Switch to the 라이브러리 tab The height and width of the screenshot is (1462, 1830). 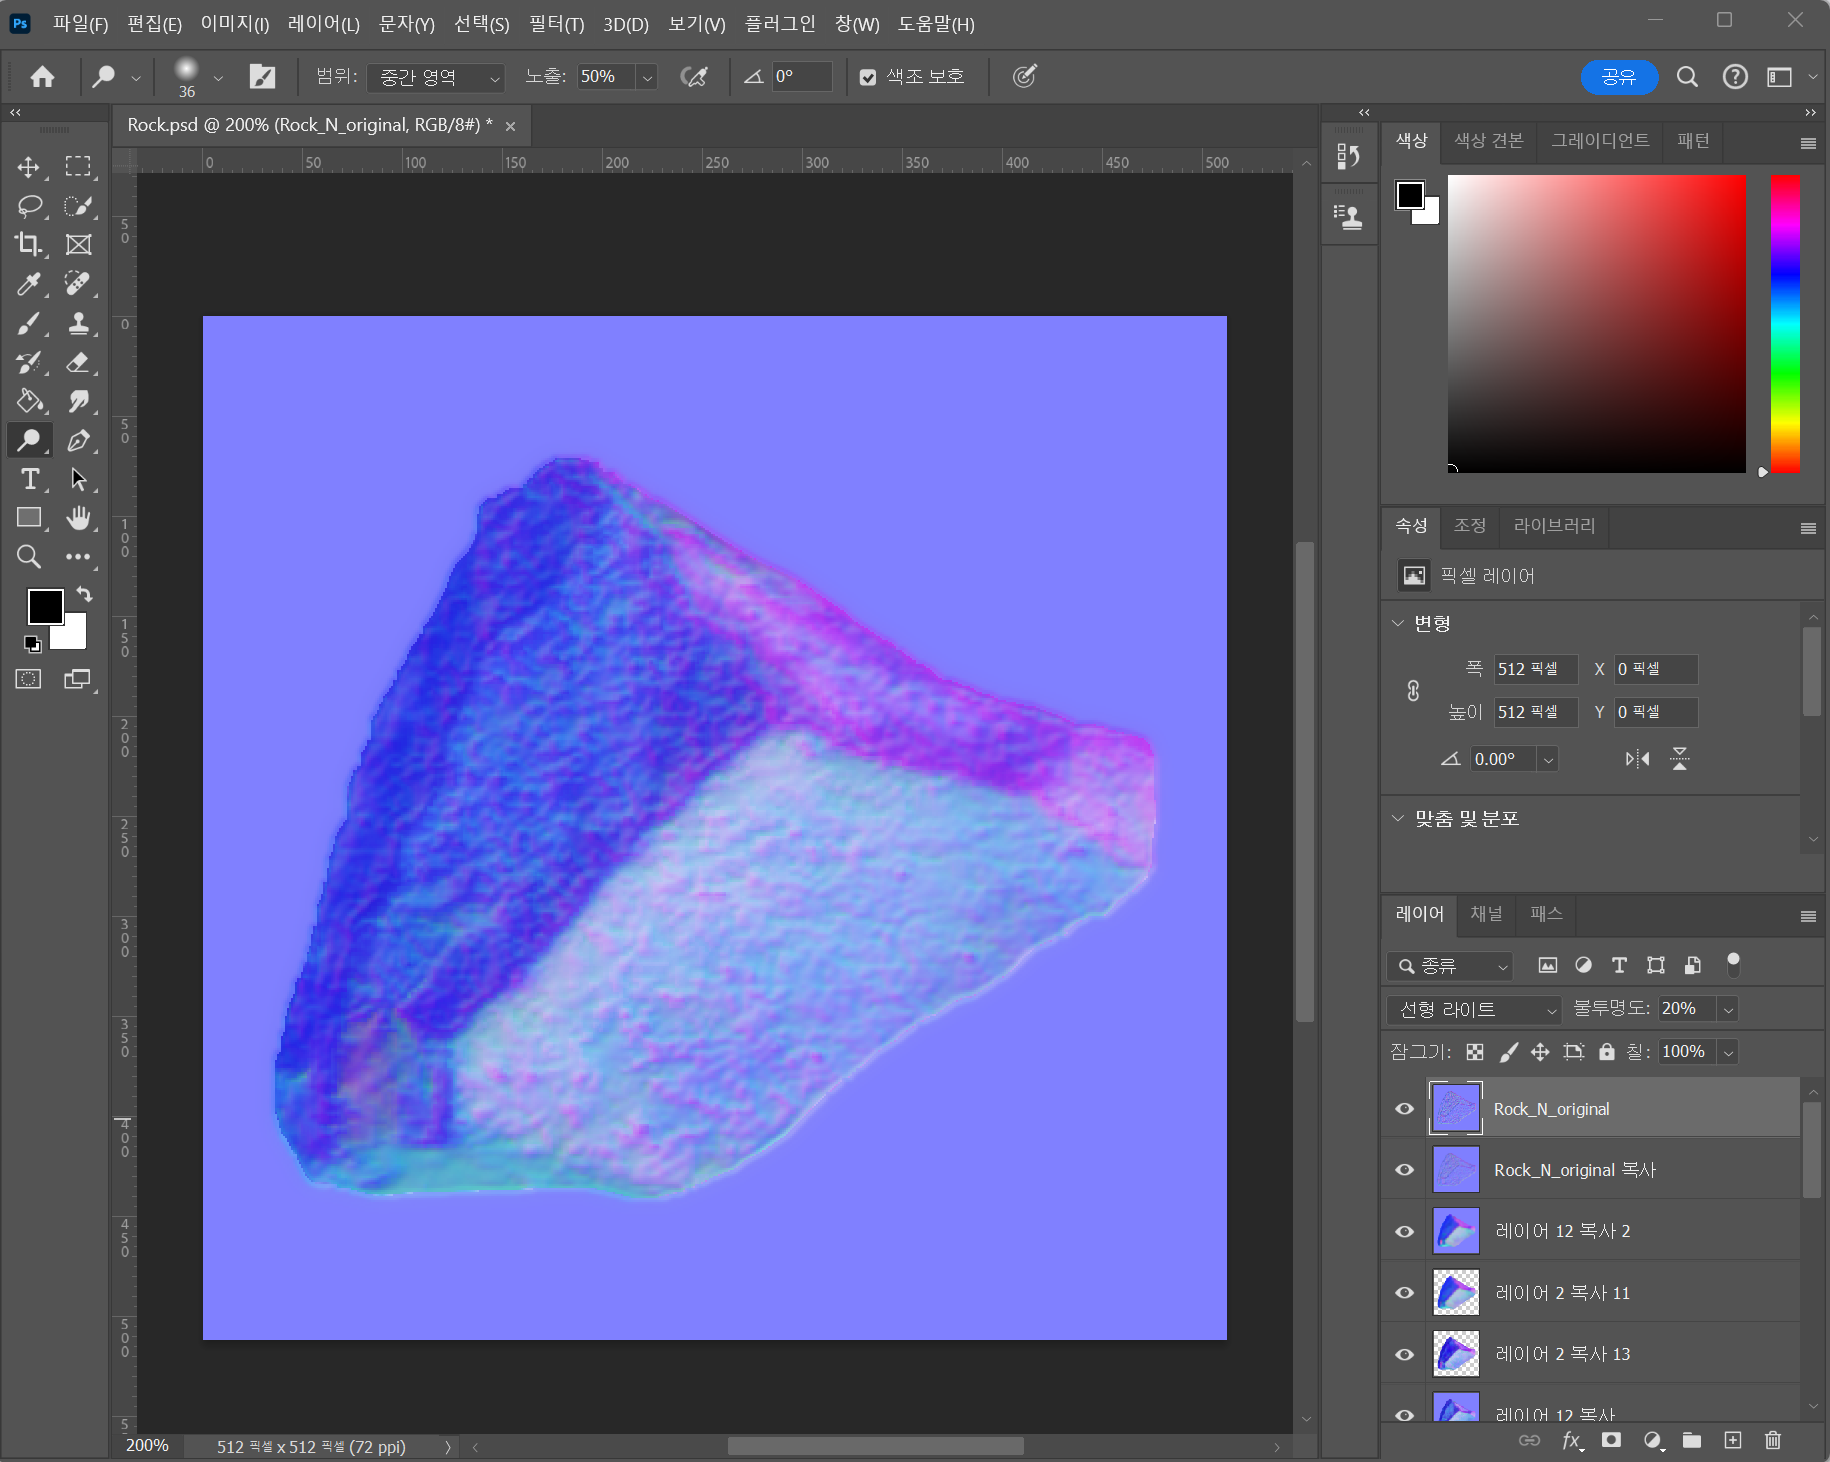coord(1554,526)
